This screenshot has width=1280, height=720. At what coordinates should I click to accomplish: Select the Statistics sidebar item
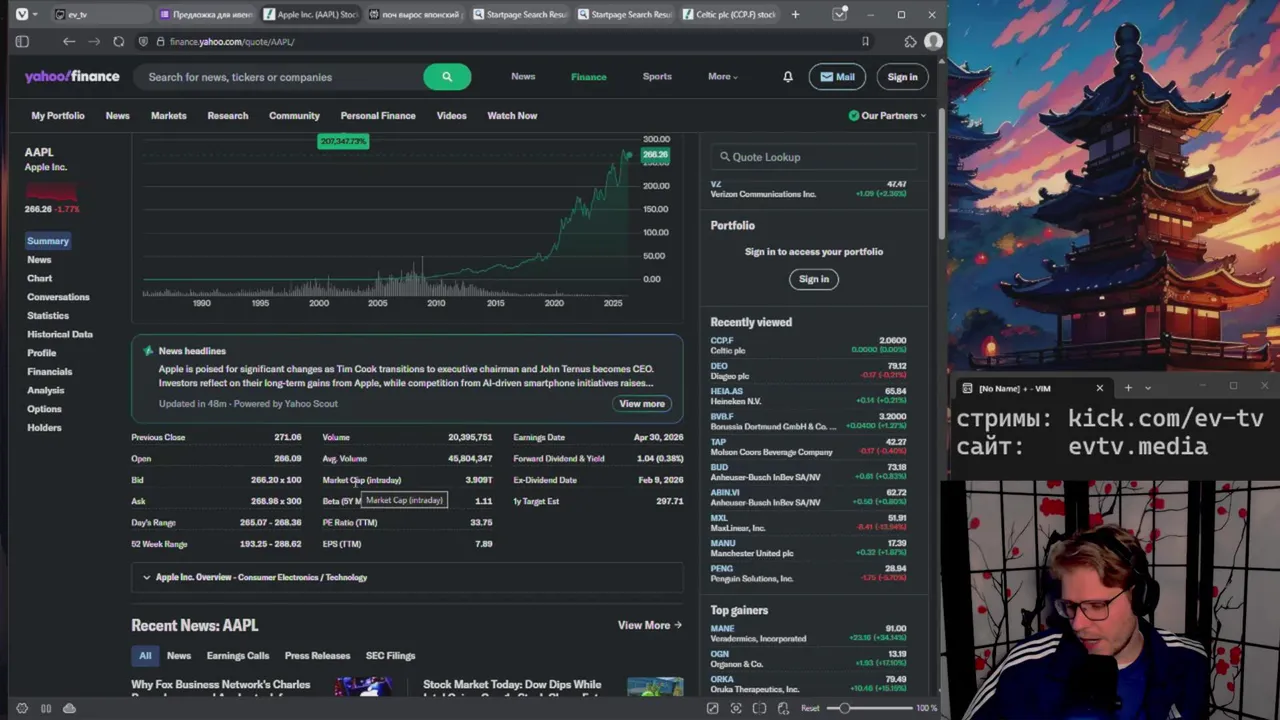tap(48, 316)
